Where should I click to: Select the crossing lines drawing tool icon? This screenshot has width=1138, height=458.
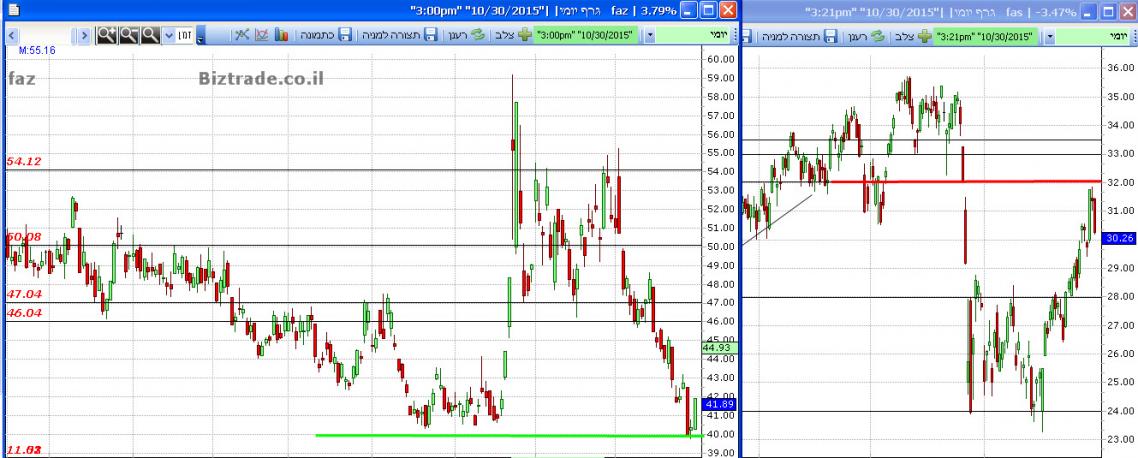(x=242, y=35)
